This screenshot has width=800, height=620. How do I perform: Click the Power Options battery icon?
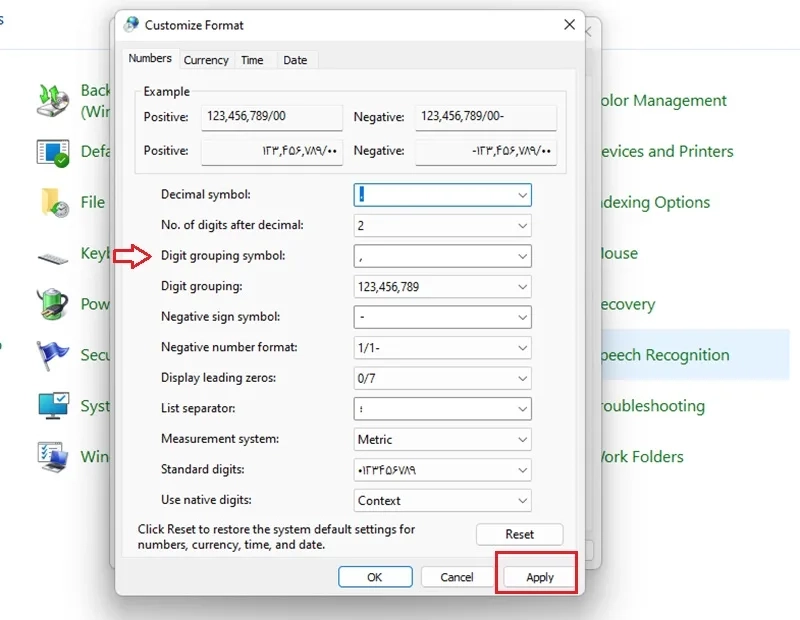[x=53, y=304]
